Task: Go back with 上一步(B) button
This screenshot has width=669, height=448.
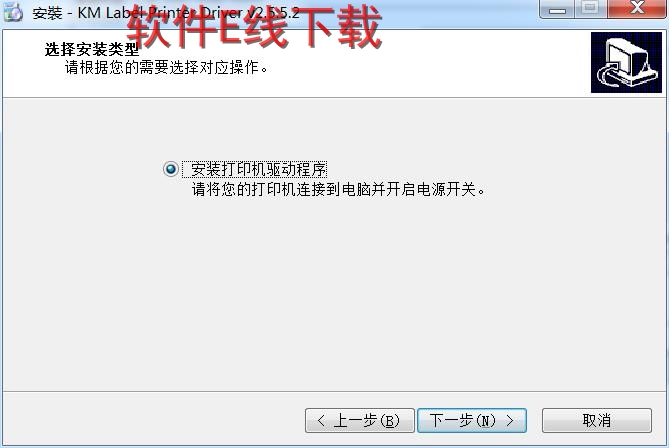Action: tap(360, 421)
